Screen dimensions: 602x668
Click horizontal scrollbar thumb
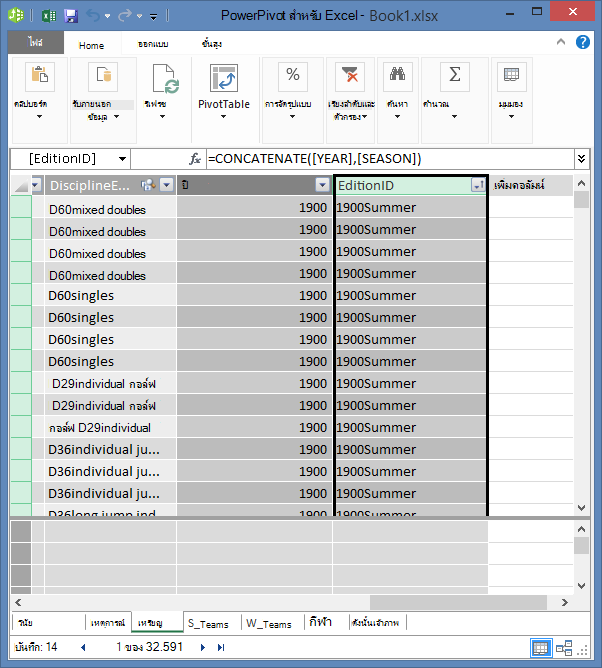click(x=458, y=602)
